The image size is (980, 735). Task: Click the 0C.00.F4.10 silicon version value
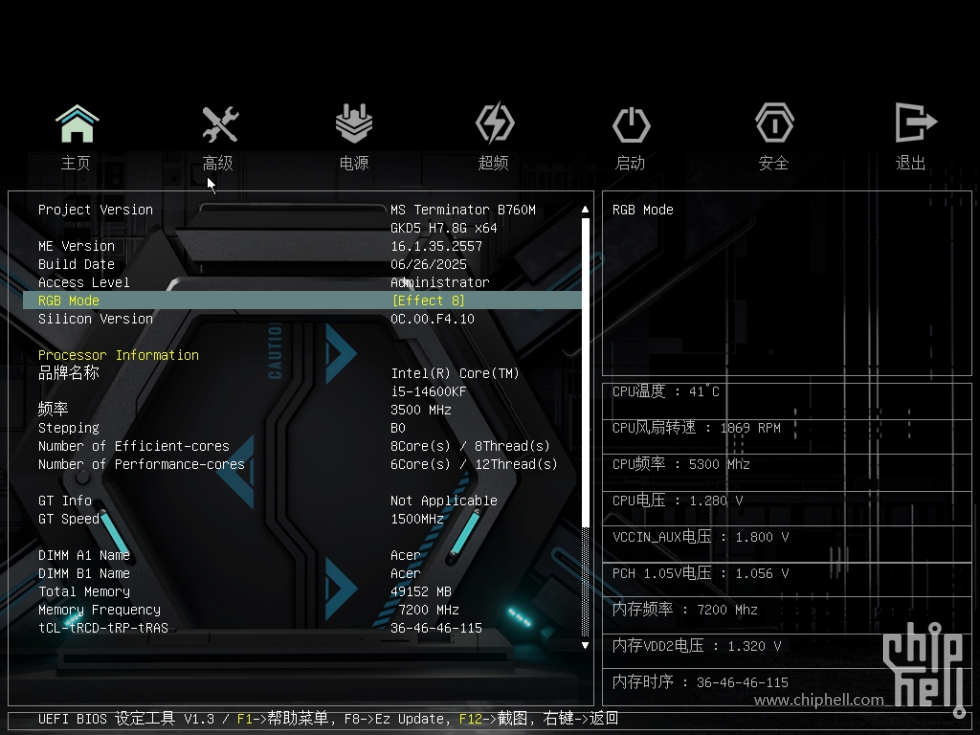pyautogui.click(x=432, y=319)
